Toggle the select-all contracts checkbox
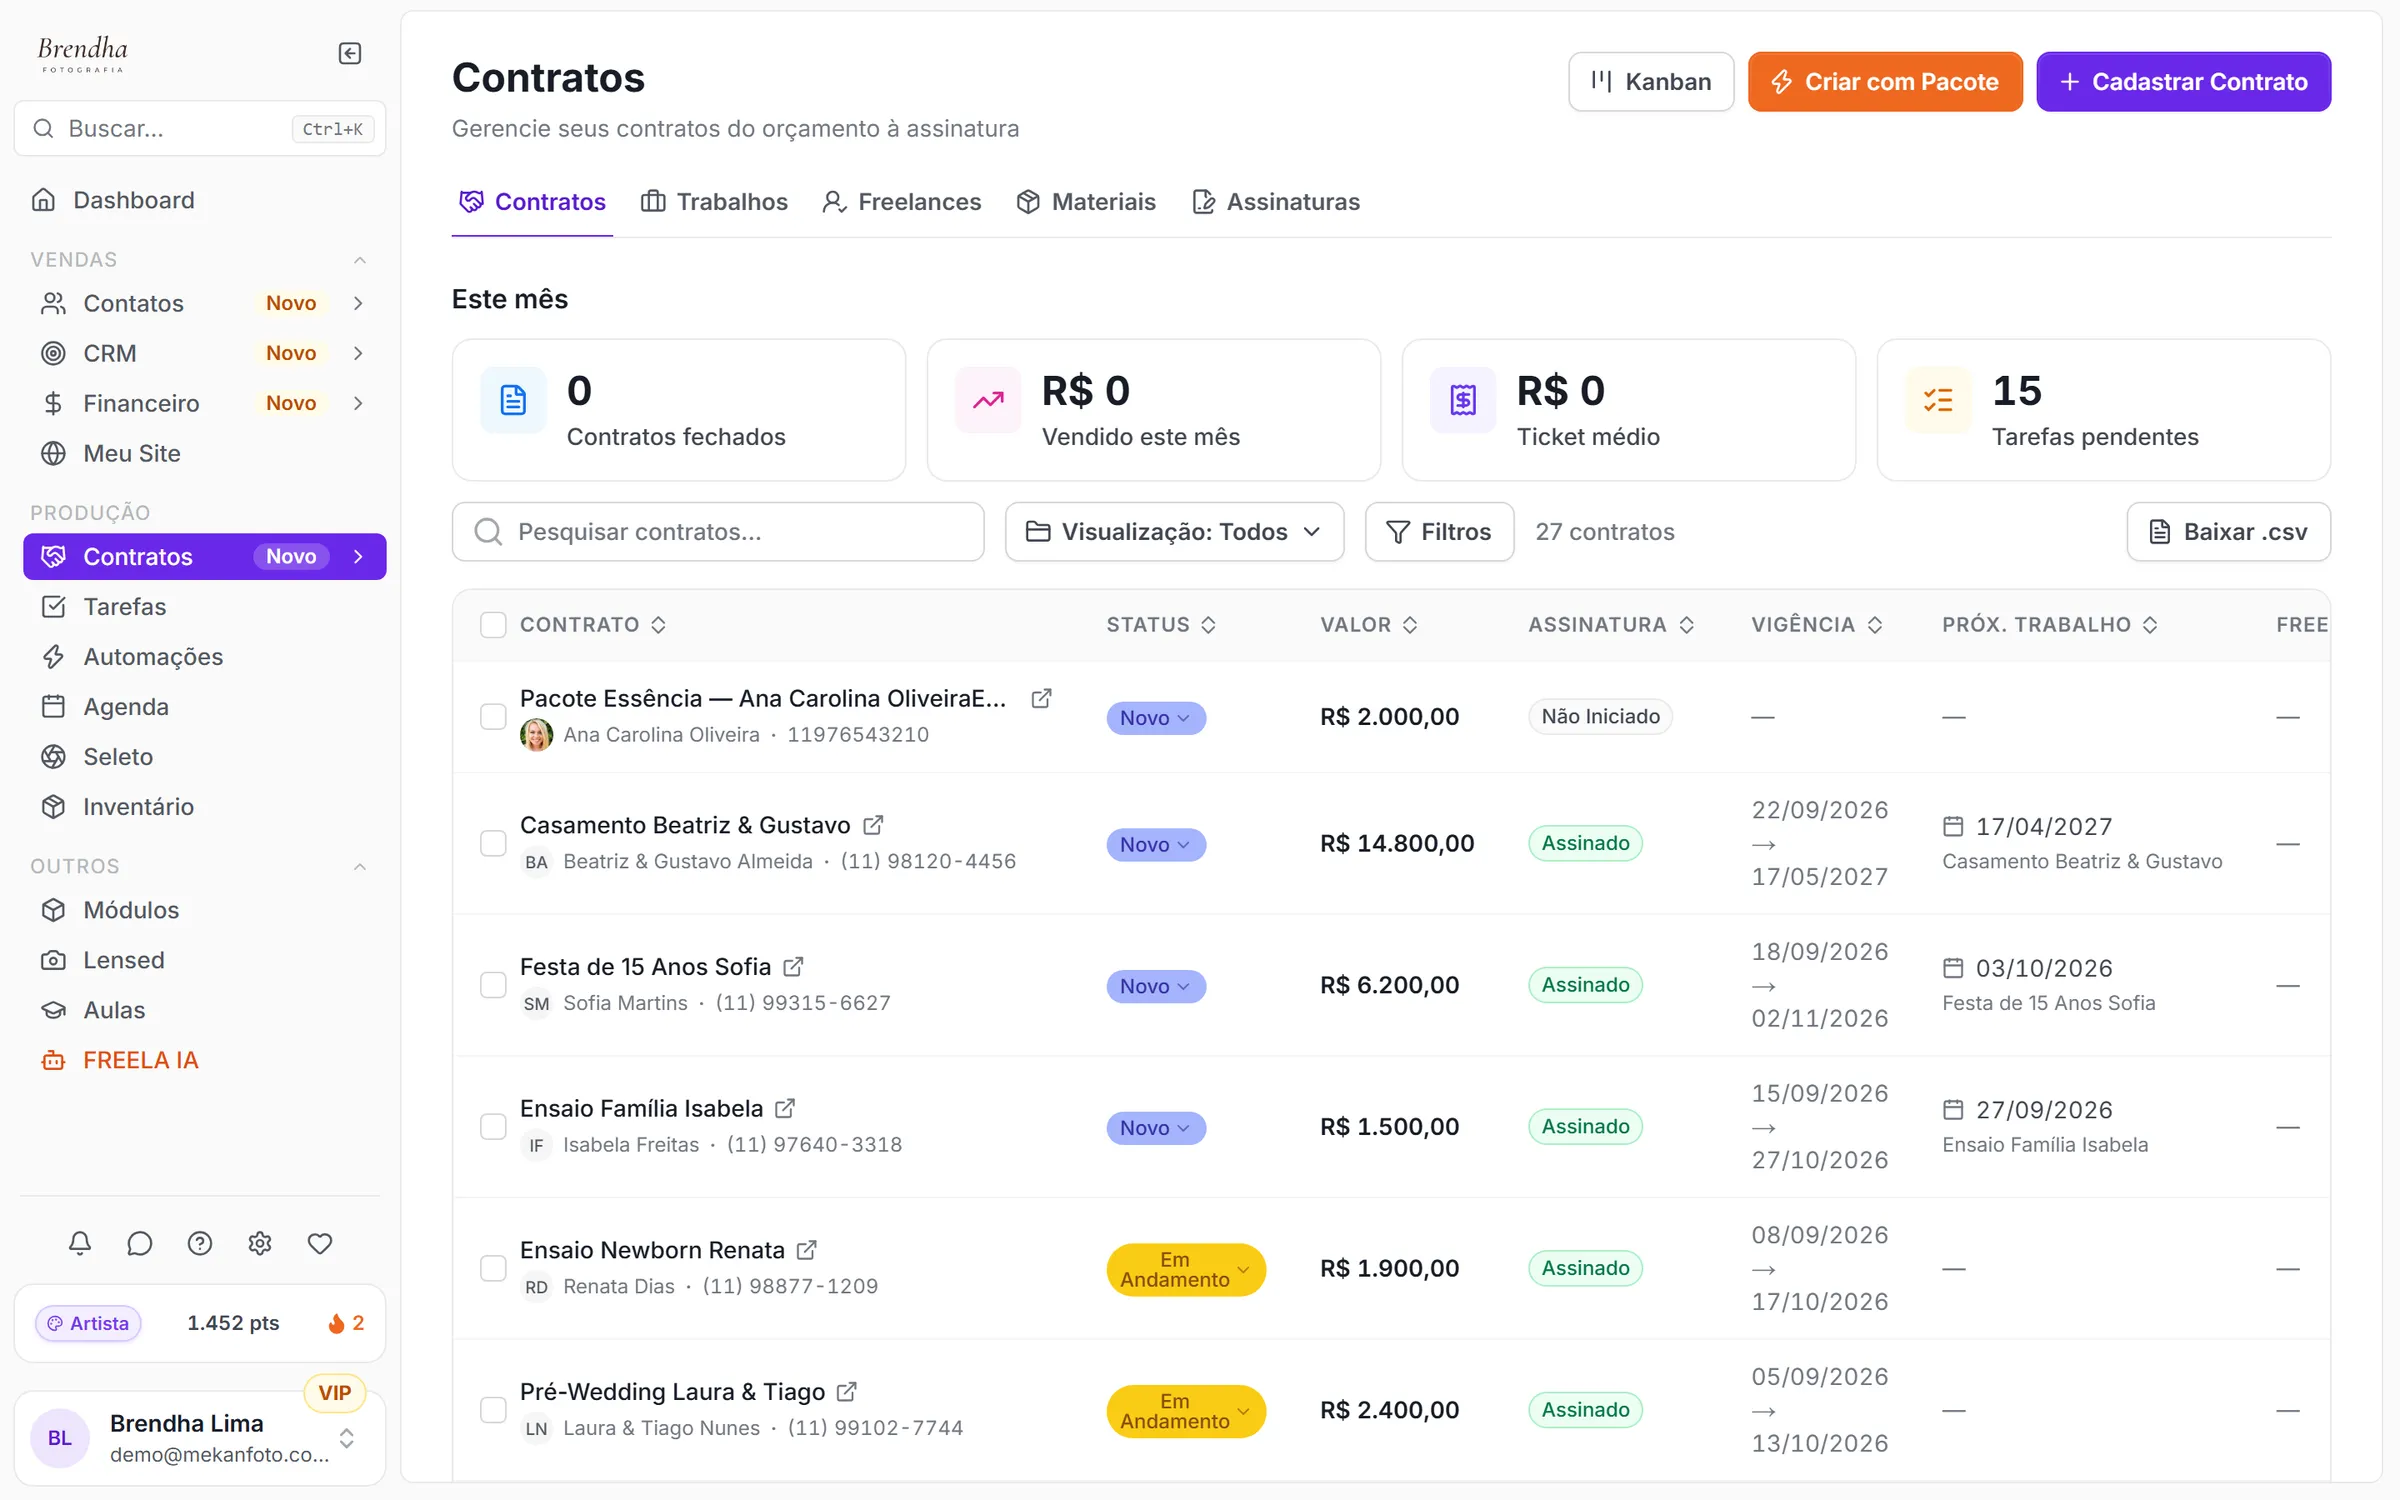Image resolution: width=2400 pixels, height=1500 pixels. pos(493,624)
